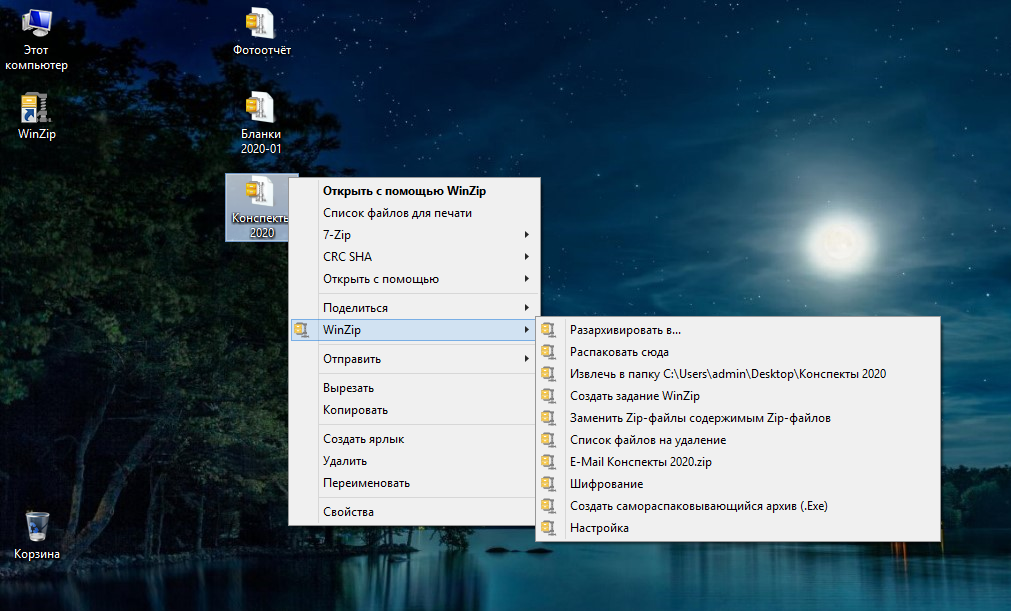Open the CRC SHA menu entry
The width and height of the screenshot is (1011, 611).
click(413, 257)
